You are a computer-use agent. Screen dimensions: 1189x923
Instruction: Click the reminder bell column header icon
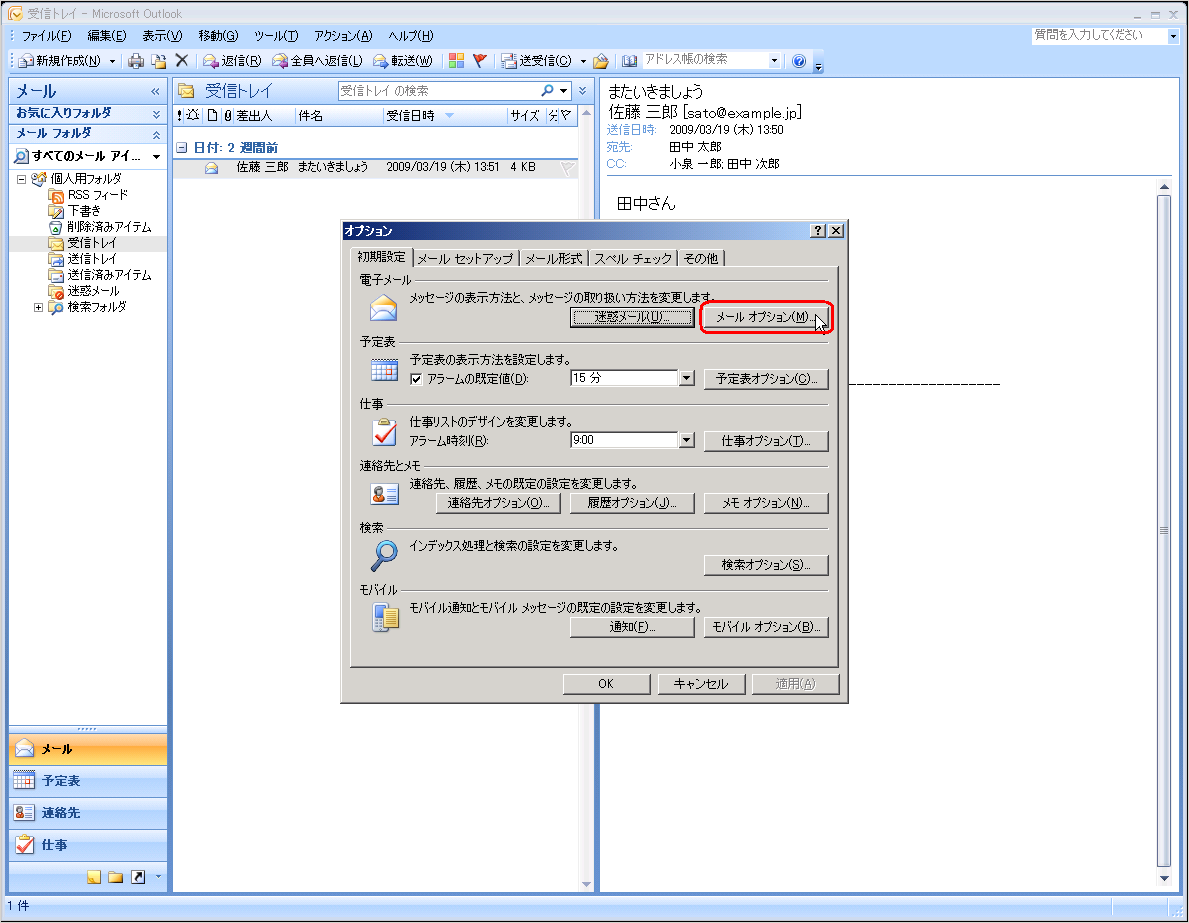193,115
